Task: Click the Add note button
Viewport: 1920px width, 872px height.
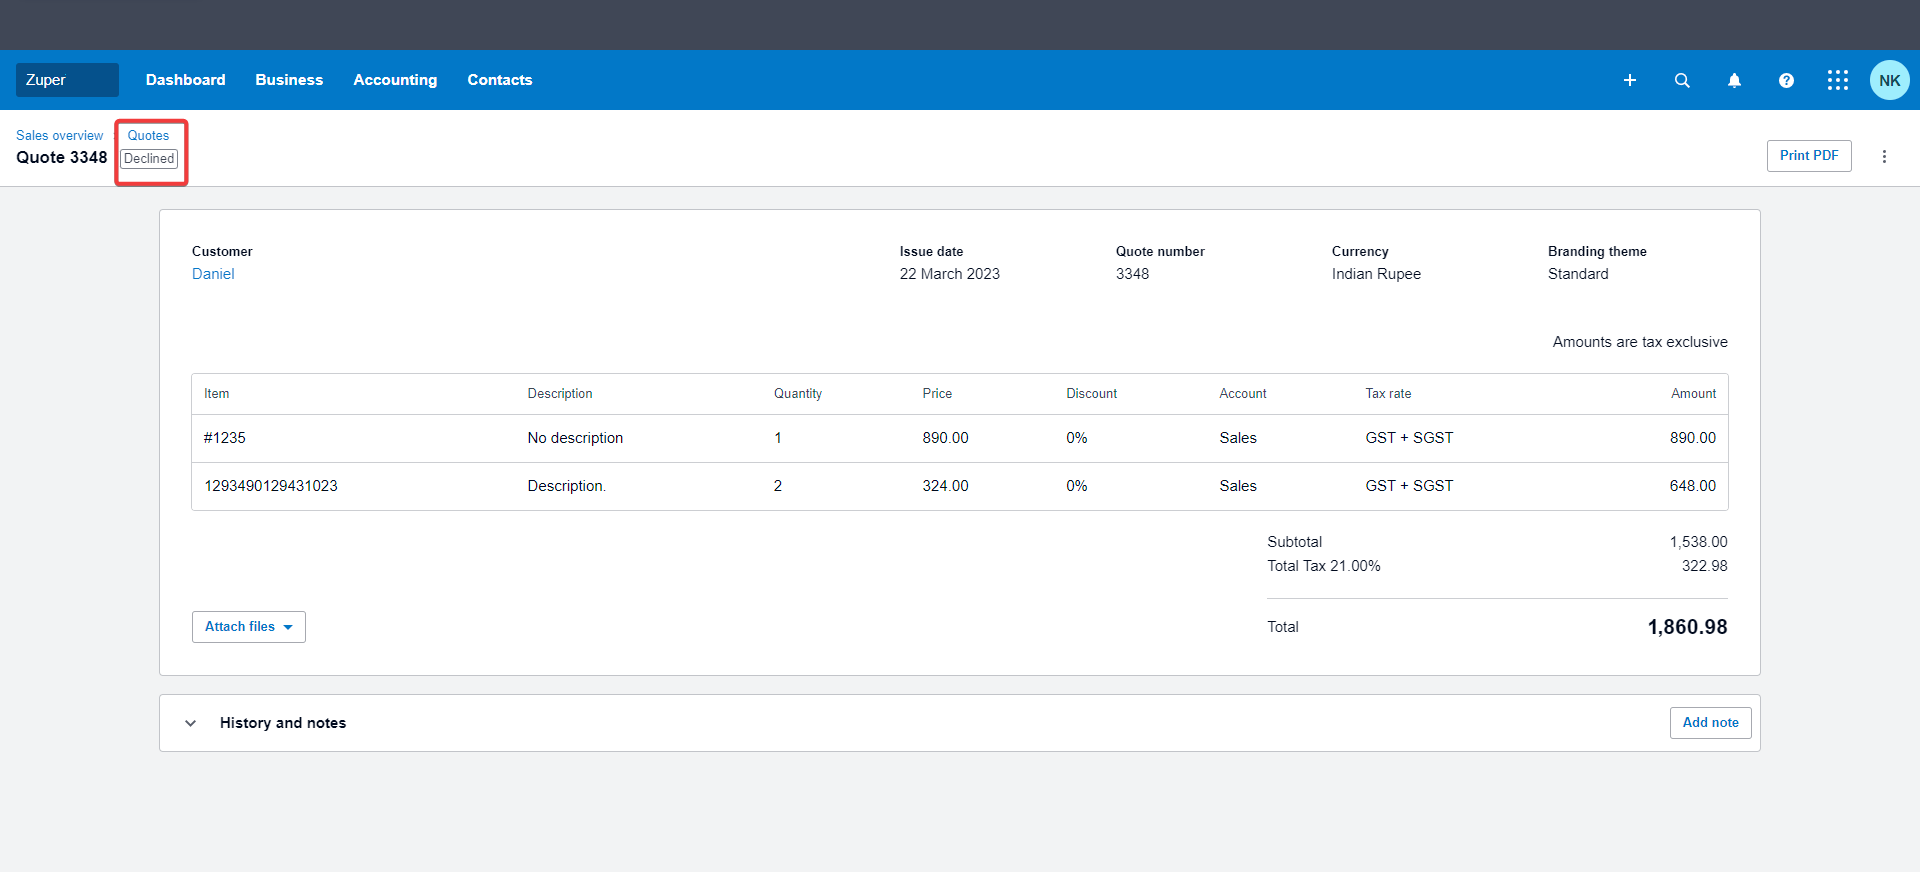Action: [1709, 723]
